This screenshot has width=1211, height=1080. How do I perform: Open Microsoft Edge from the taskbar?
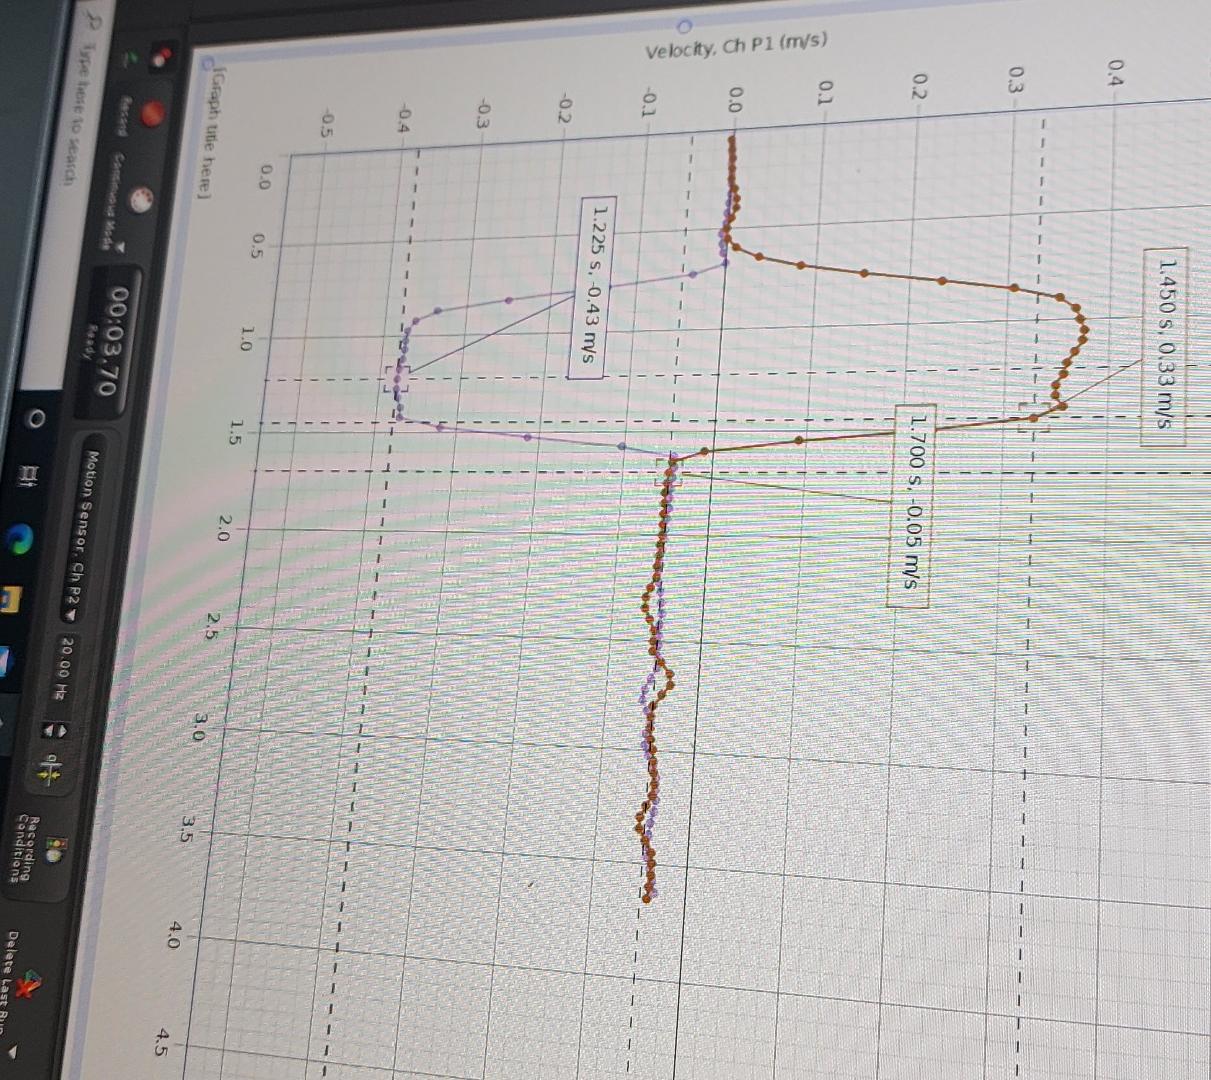pyautogui.click(x=21, y=539)
